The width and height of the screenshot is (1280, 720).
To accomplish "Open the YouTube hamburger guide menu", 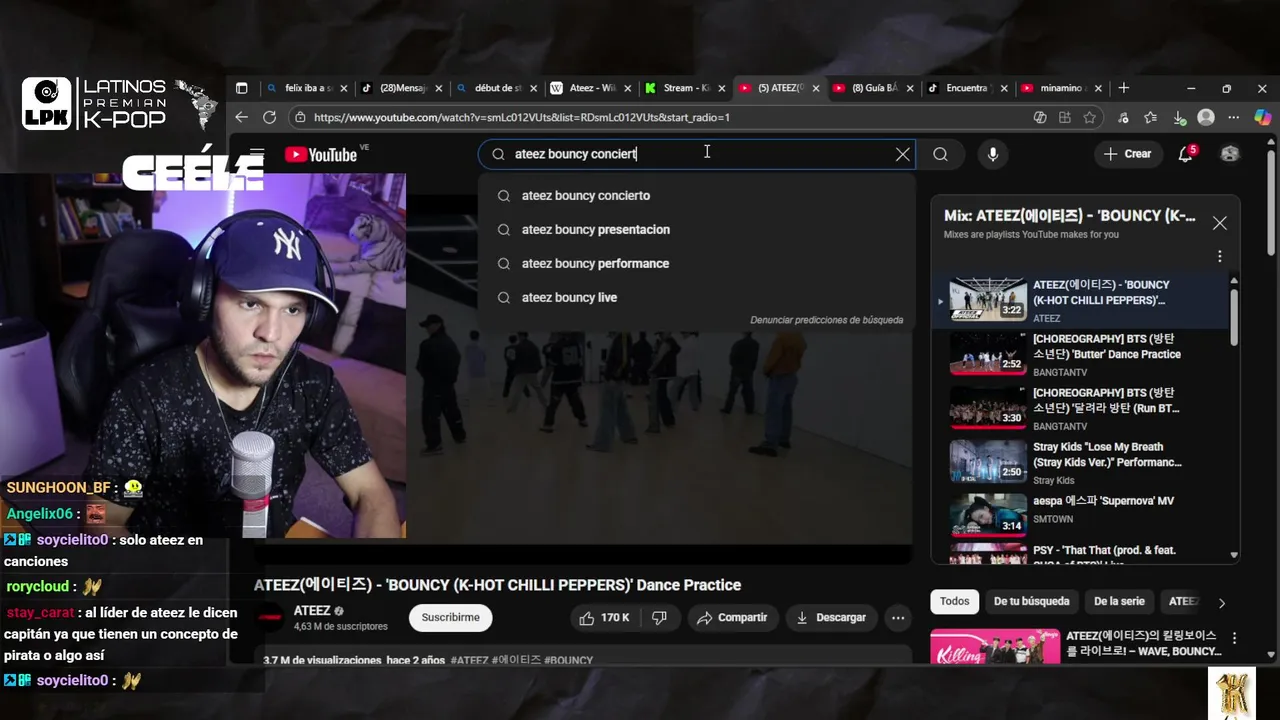I will click(257, 154).
